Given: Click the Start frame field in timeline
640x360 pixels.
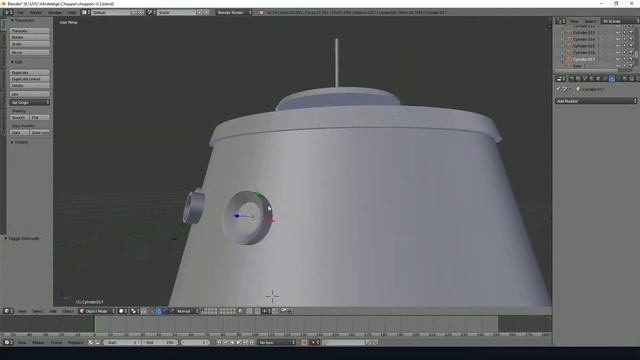Looking at the screenshot, I should (122, 342).
